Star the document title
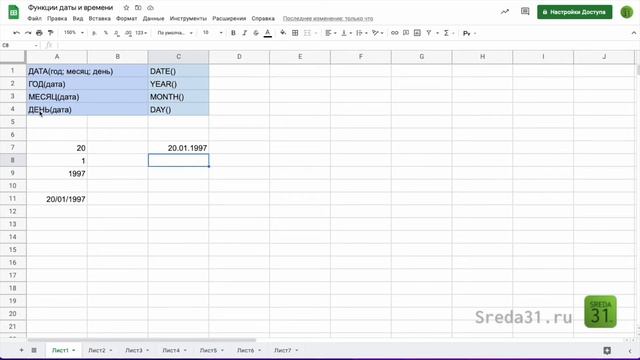The height and width of the screenshot is (360, 640). [126, 8]
